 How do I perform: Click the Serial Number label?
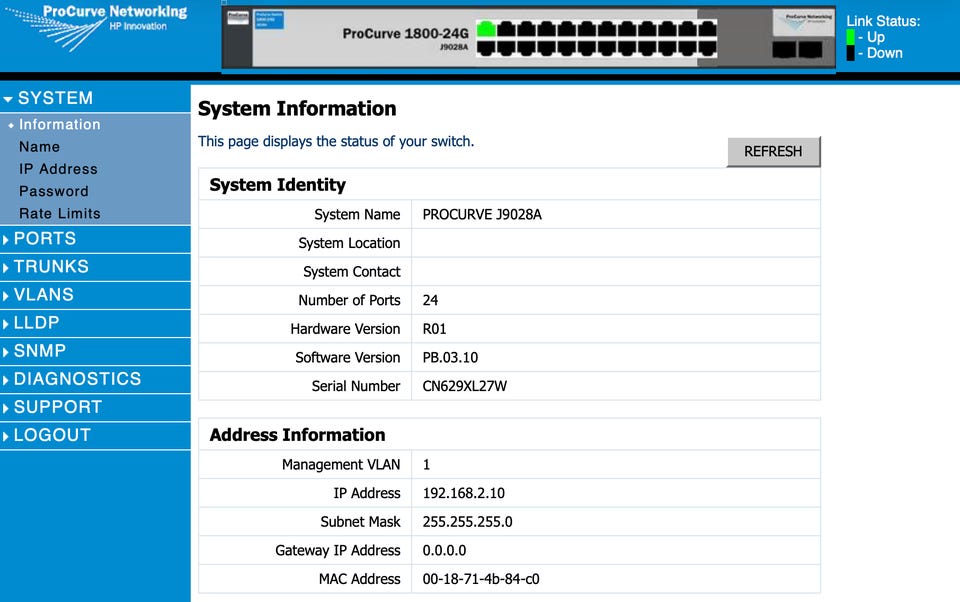(x=356, y=386)
